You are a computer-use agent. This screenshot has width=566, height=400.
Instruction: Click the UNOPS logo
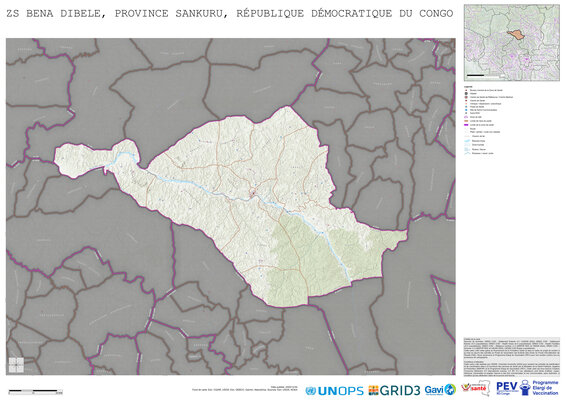334,391
